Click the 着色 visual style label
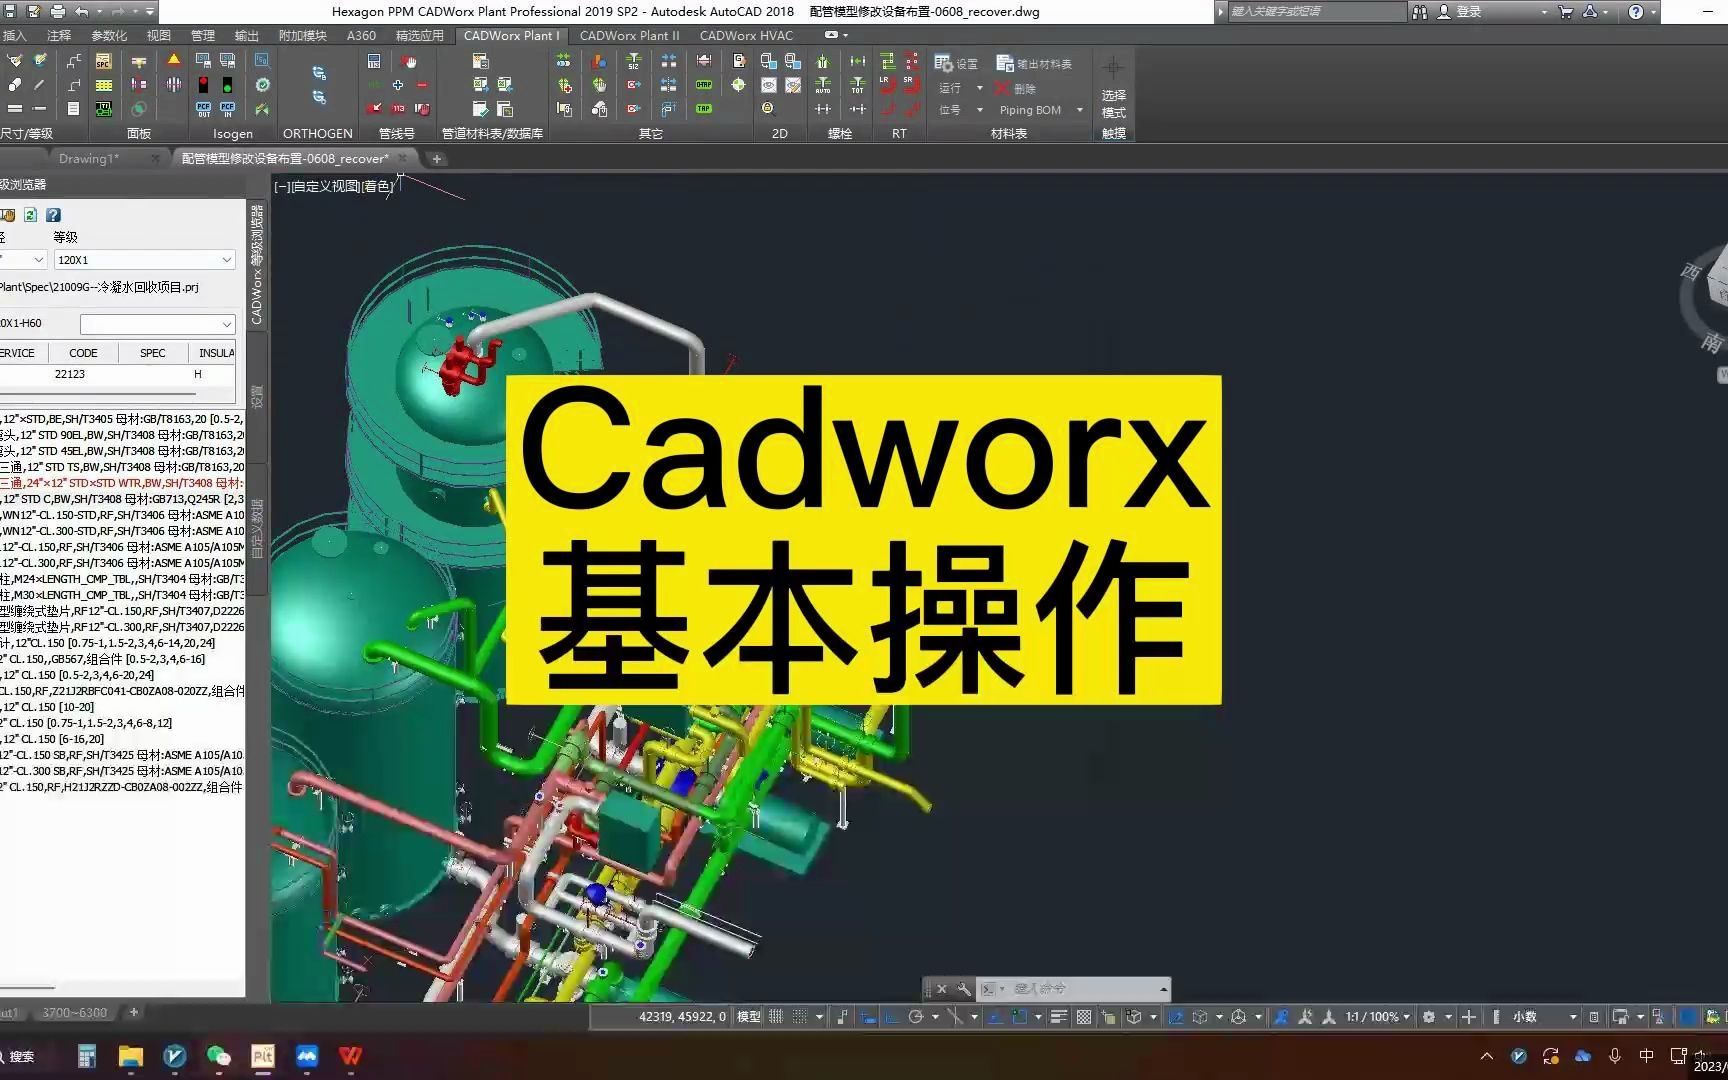The image size is (1728, 1080). coord(378,186)
